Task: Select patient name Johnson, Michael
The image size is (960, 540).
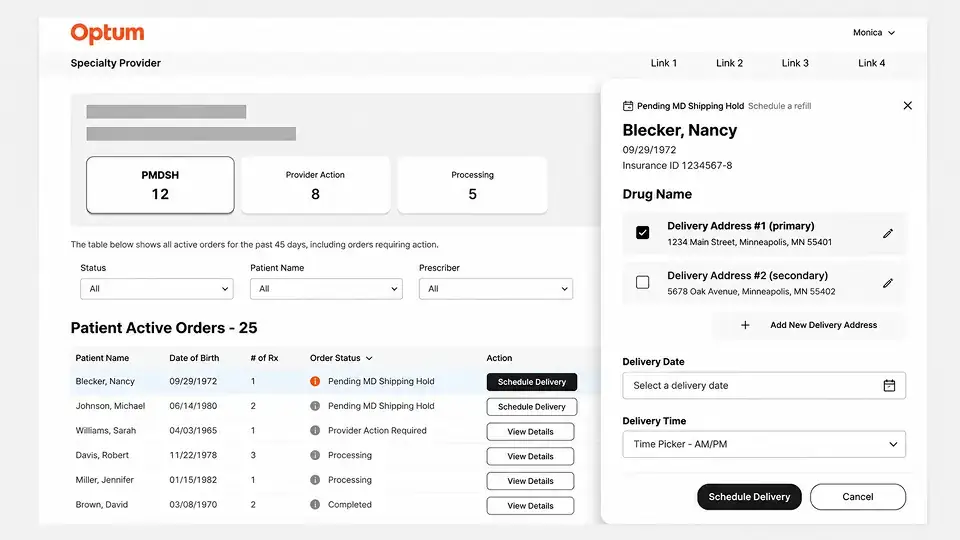Action: point(110,406)
